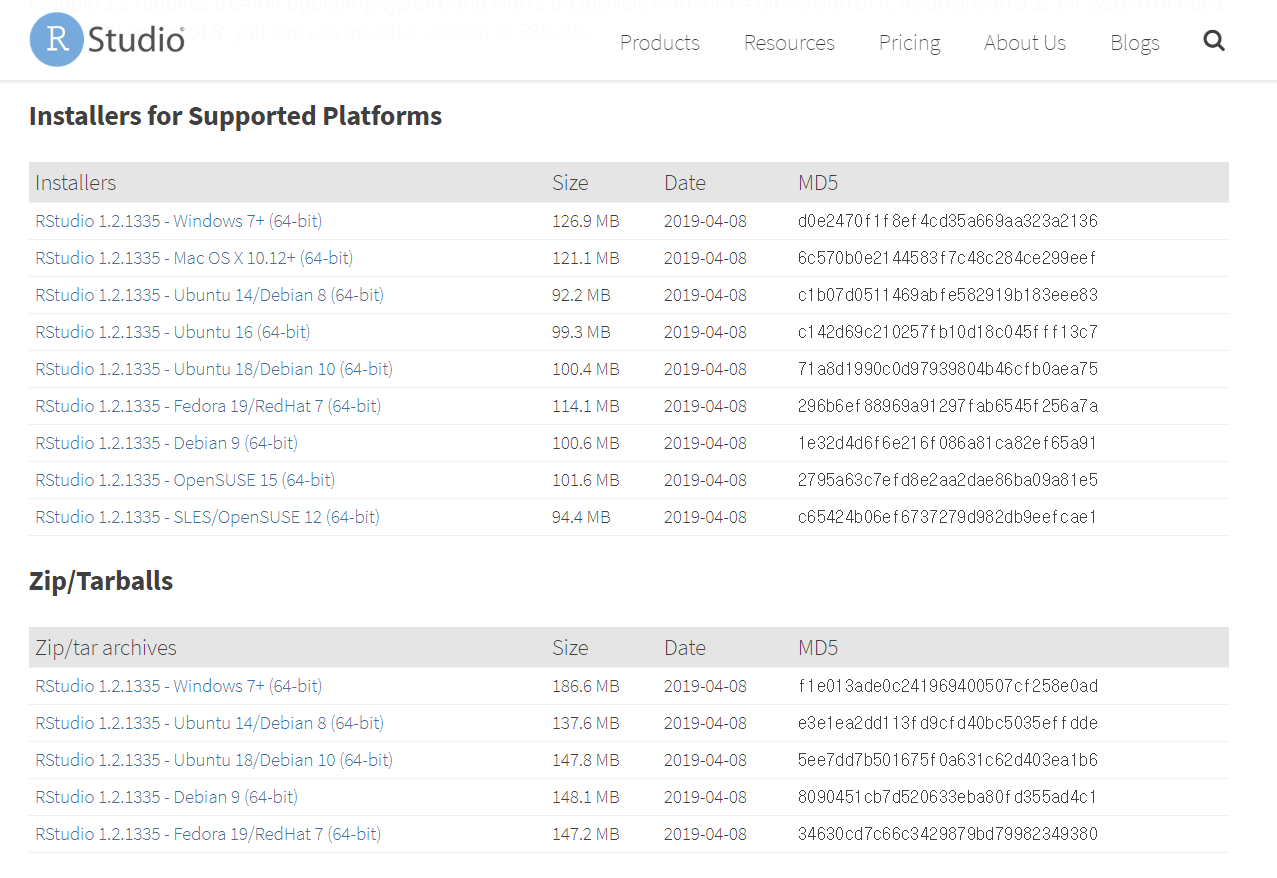Select MD5 hash starting 2795a63c
This screenshot has width=1277, height=878.
tap(948, 480)
